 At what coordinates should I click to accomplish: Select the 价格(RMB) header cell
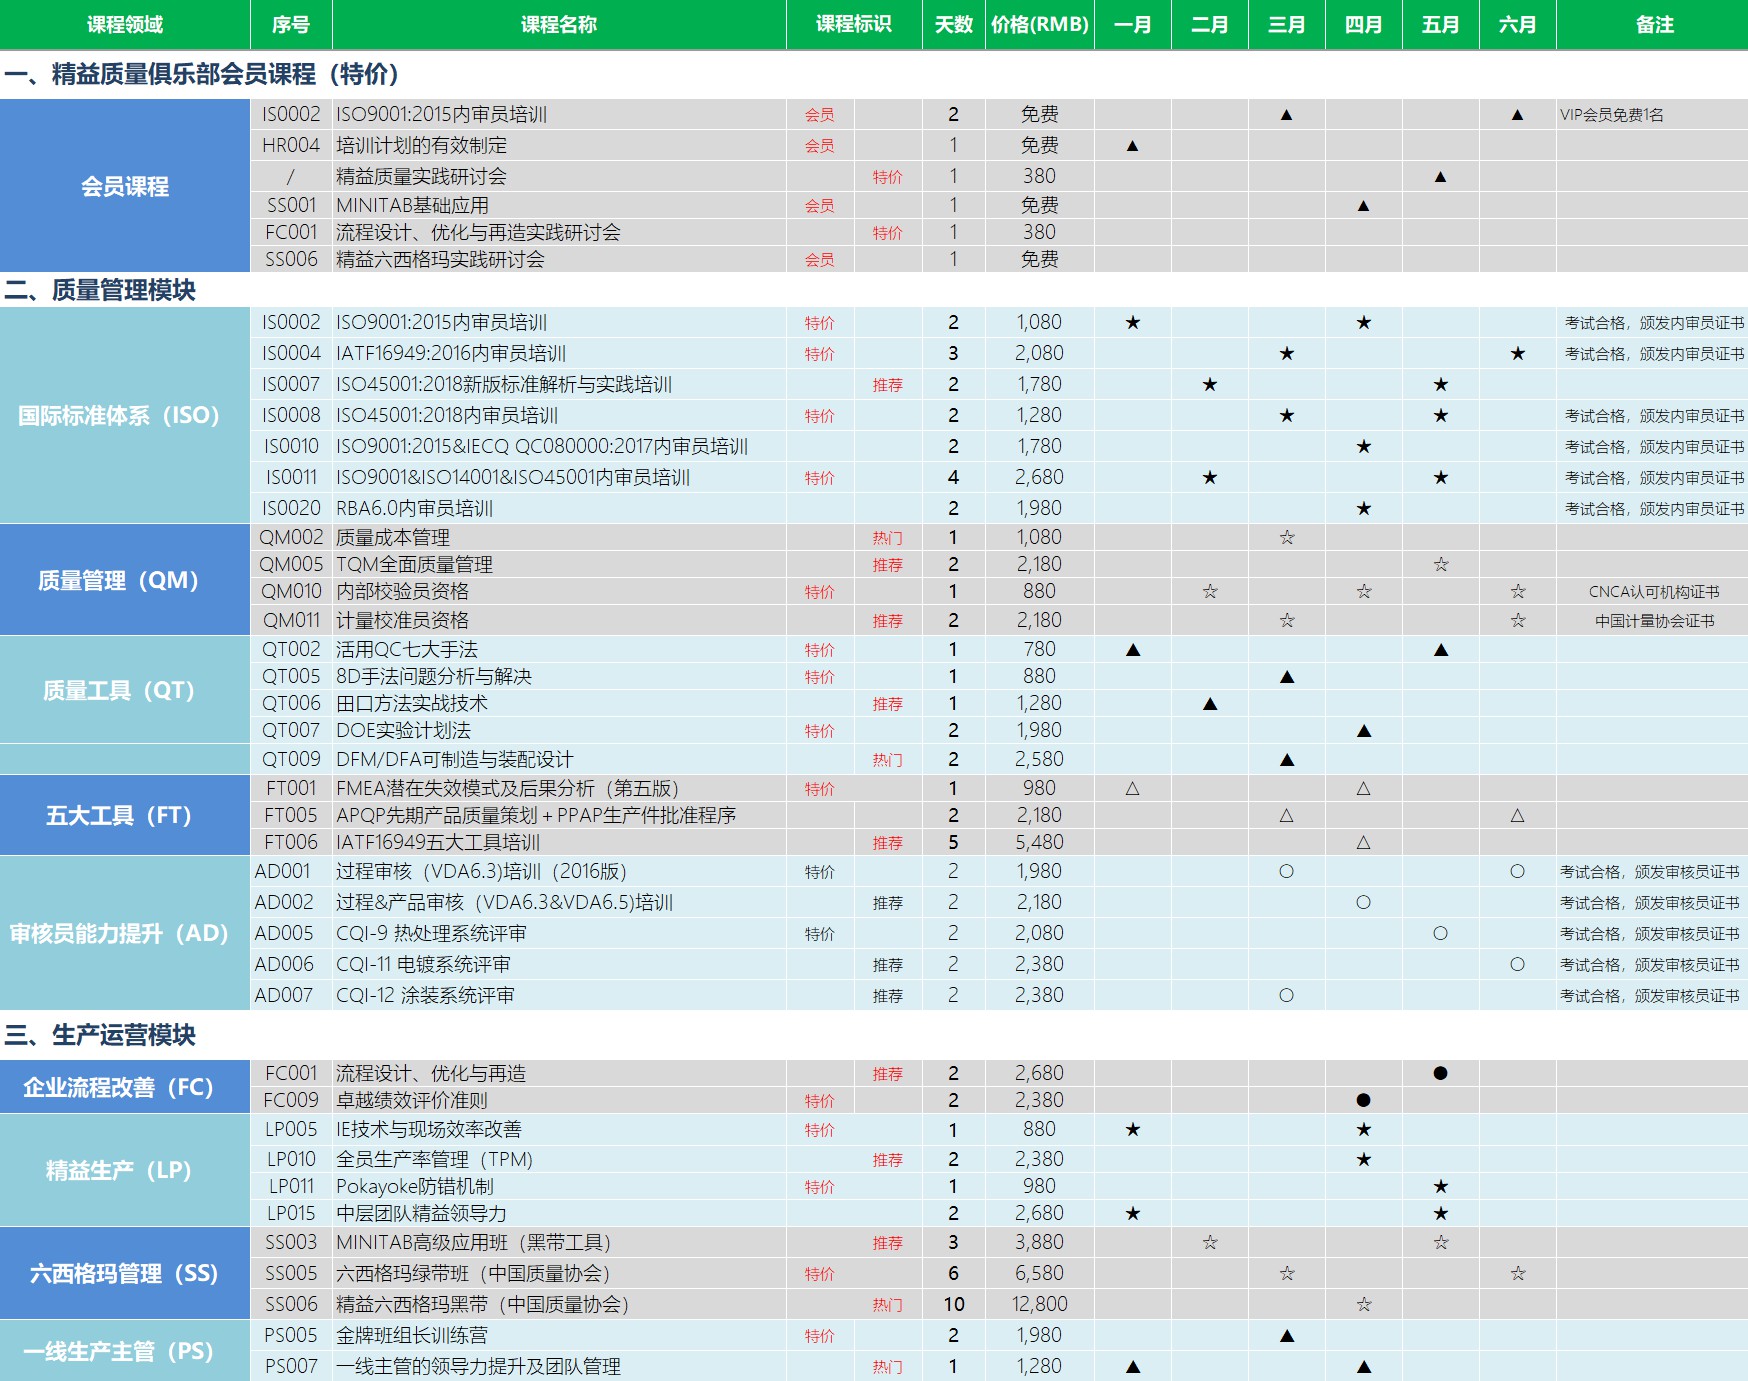point(1040,24)
